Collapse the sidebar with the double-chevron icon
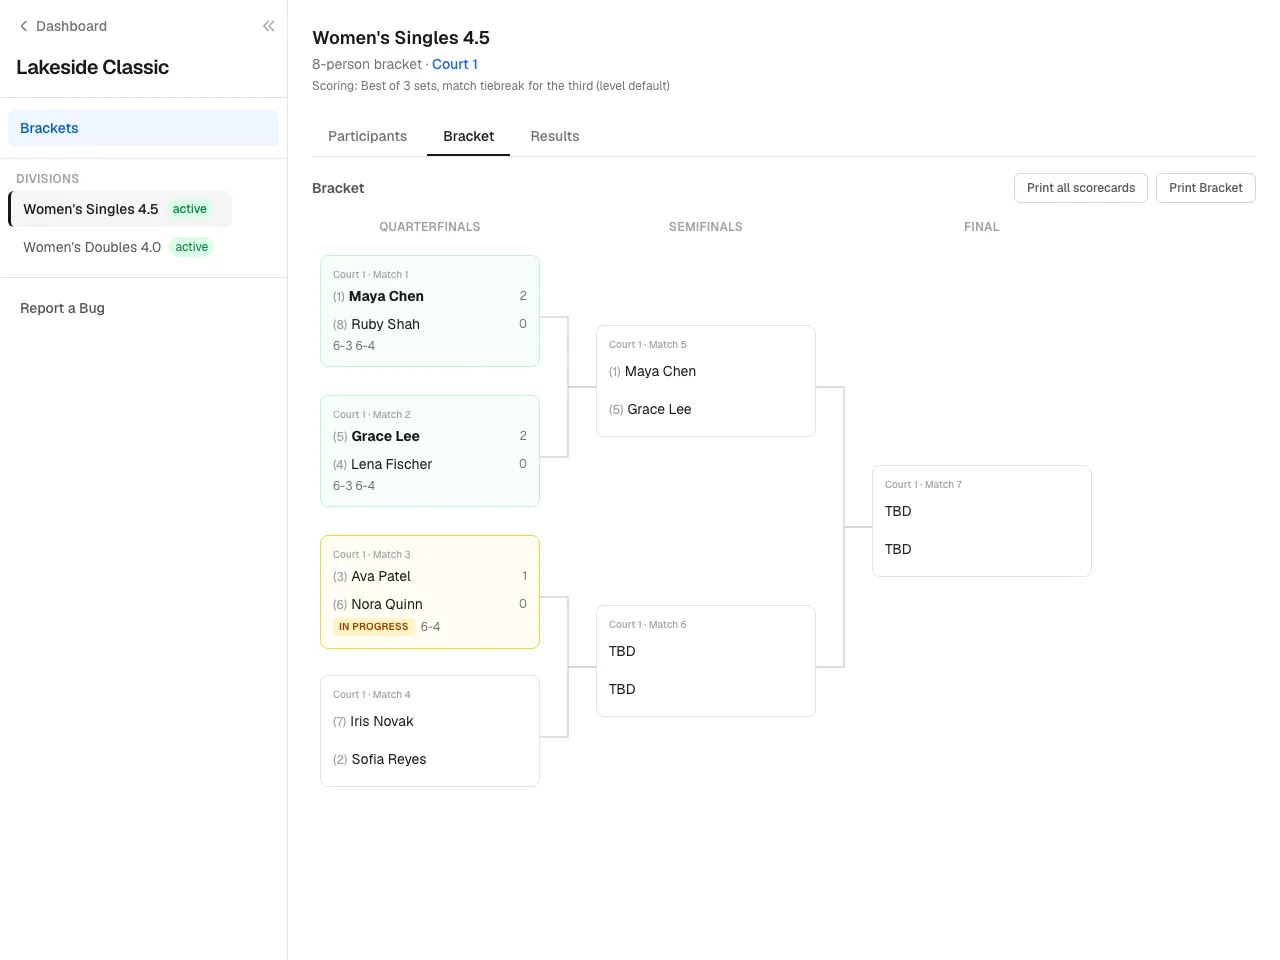 click(x=268, y=26)
